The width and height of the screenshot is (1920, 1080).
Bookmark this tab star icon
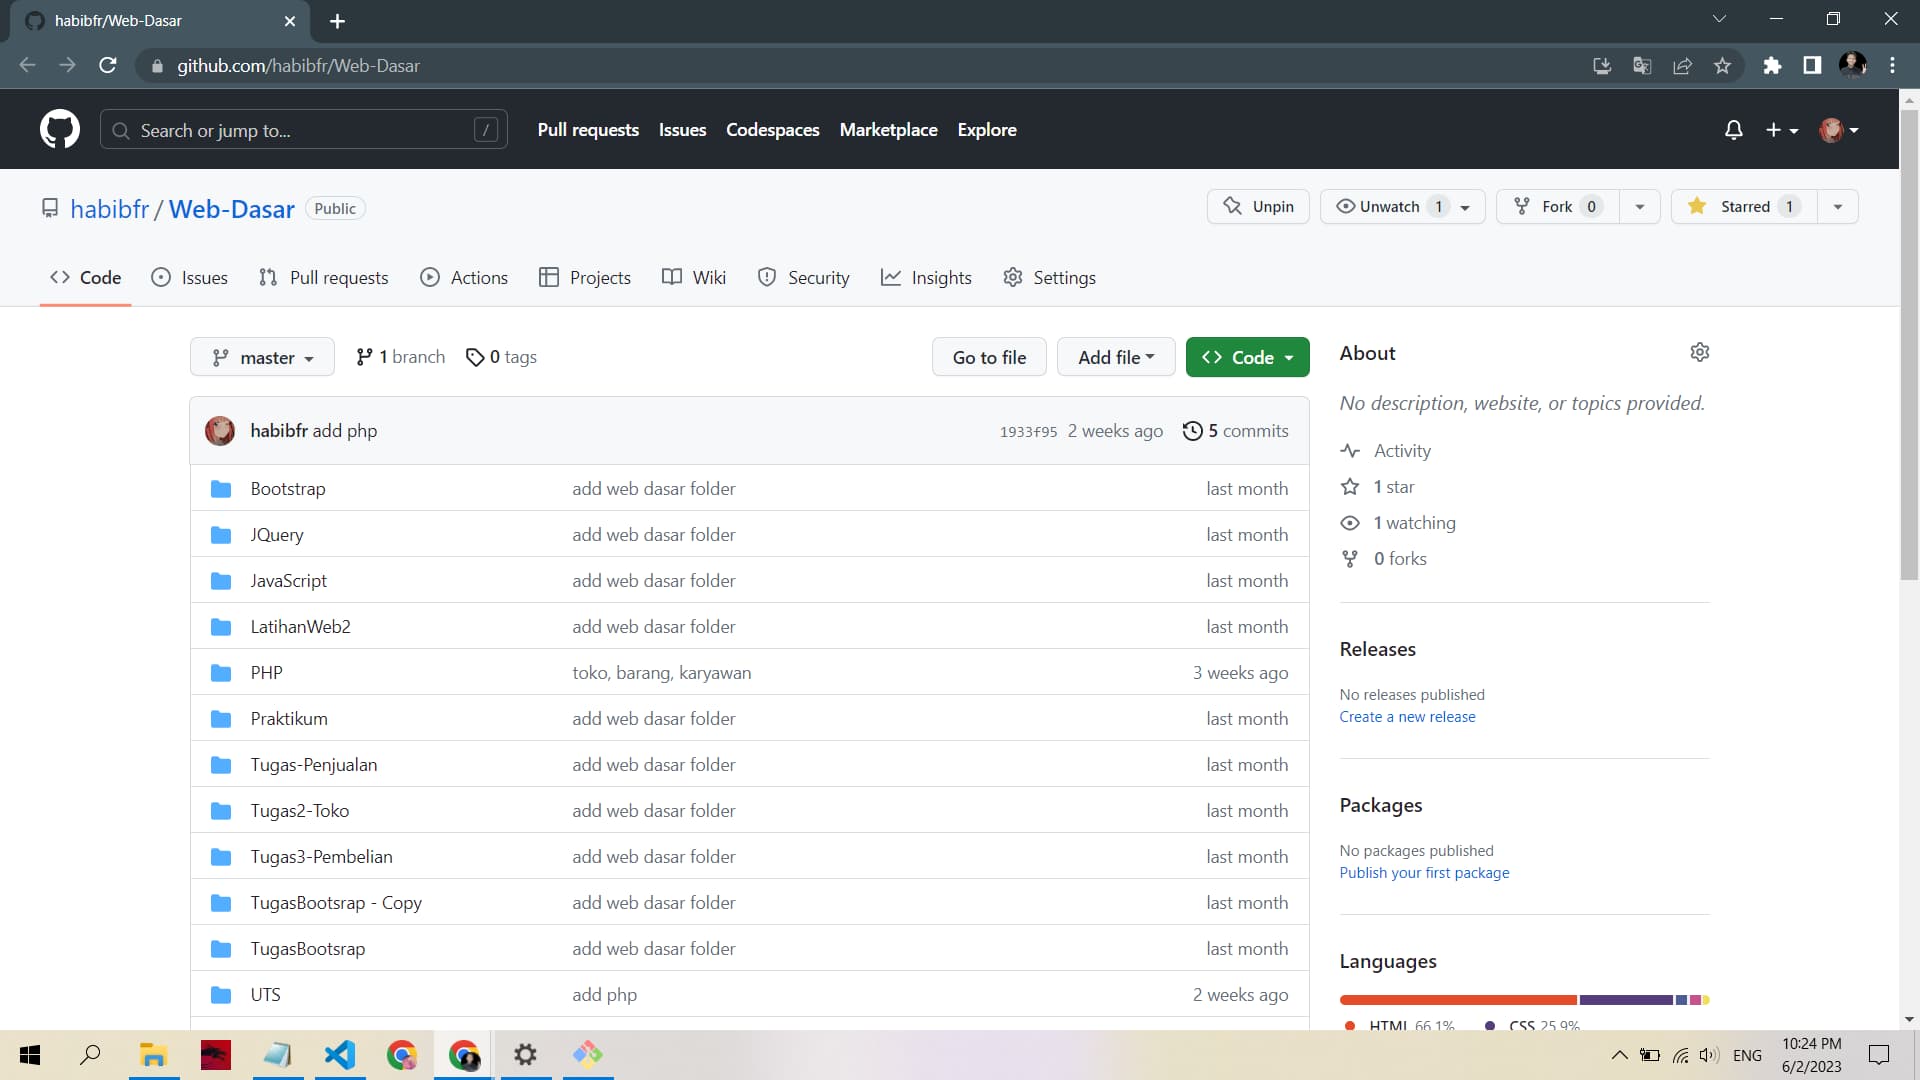(1722, 65)
